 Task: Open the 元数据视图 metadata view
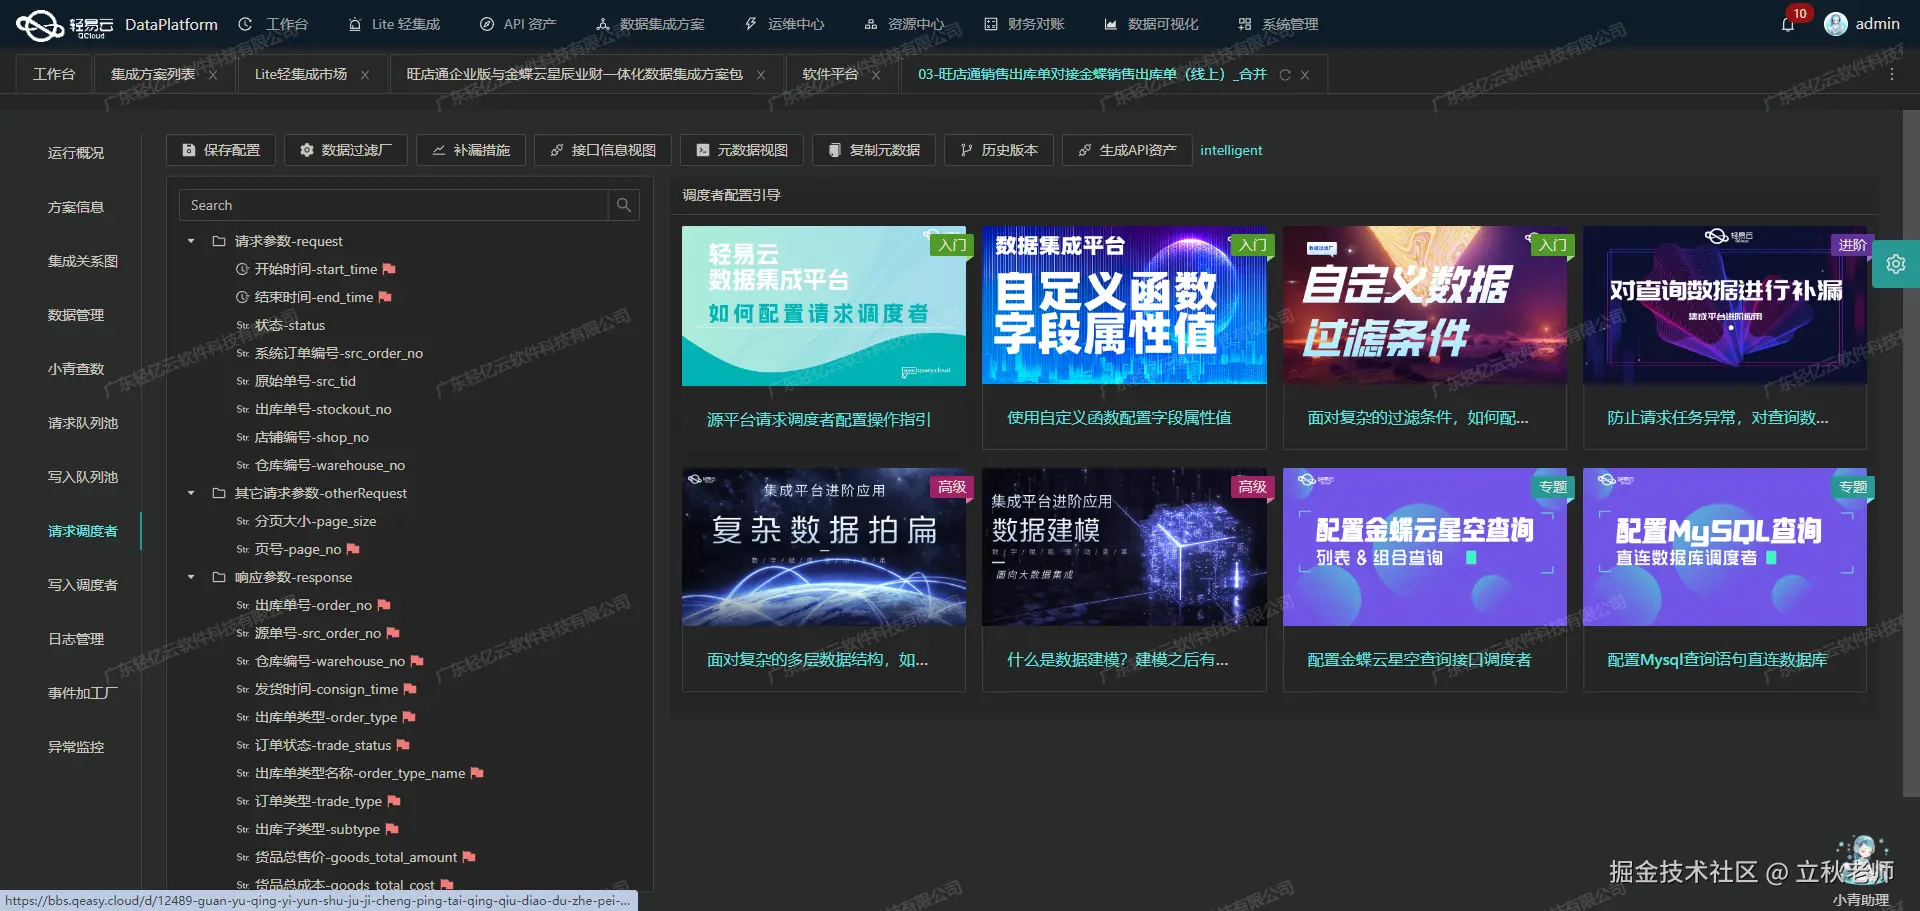(x=741, y=150)
